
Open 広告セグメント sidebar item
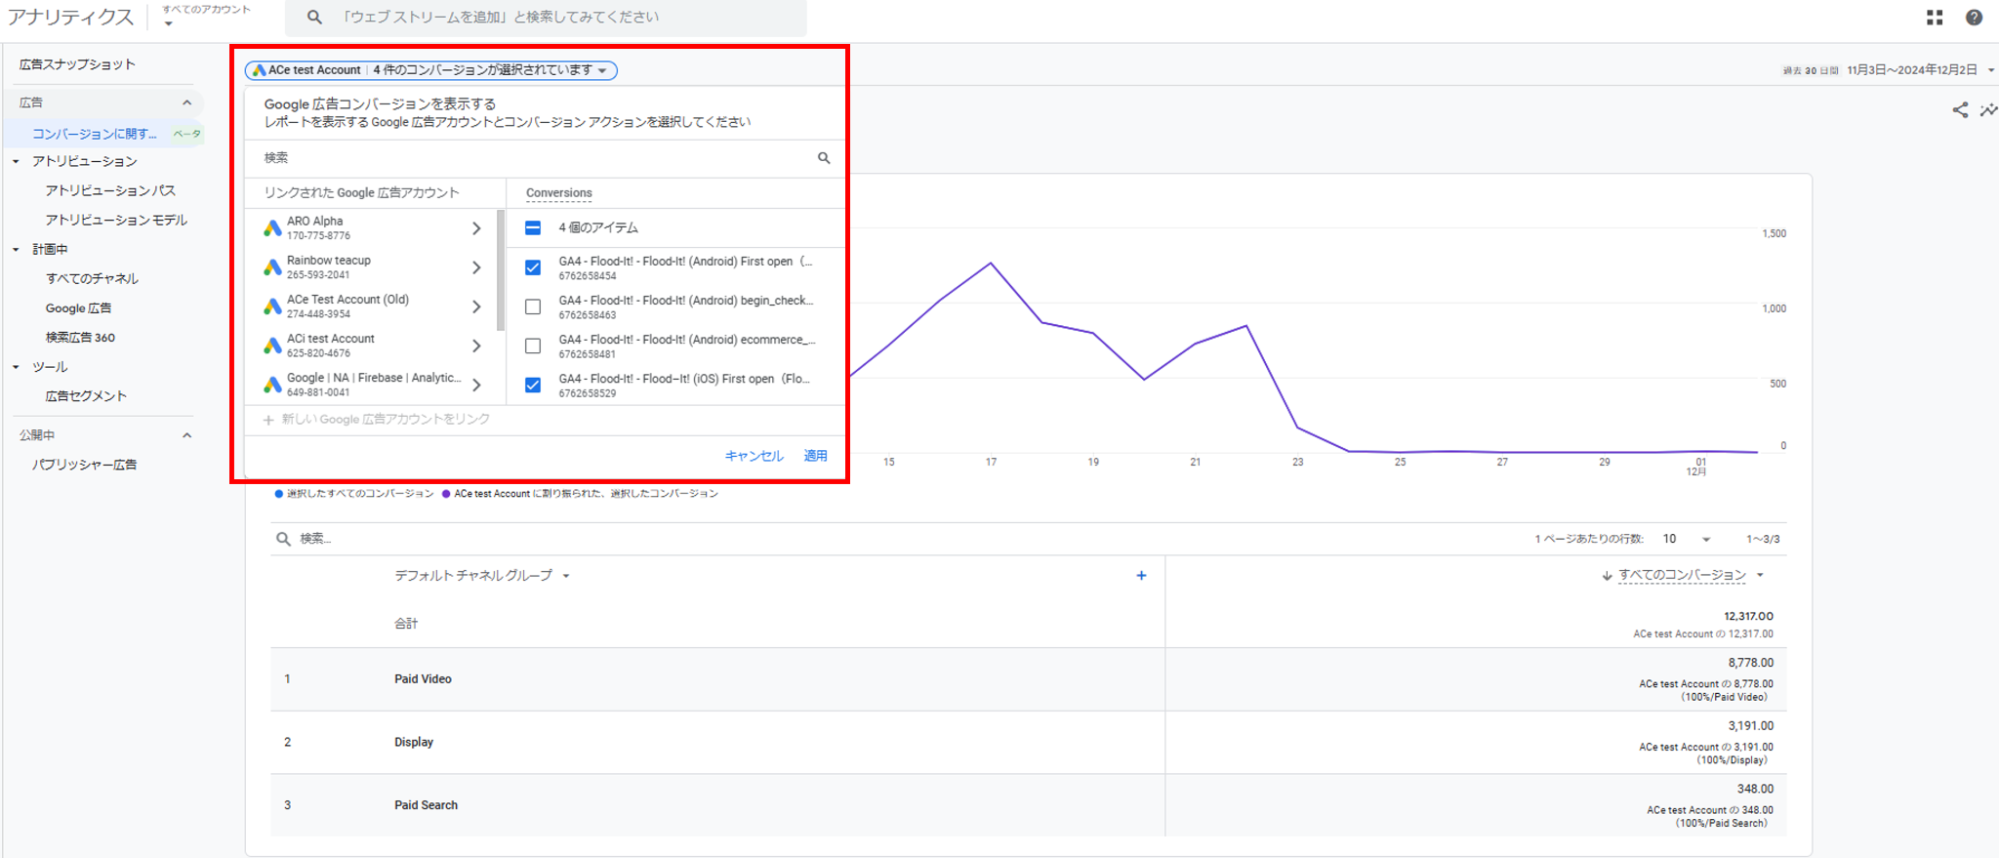click(x=86, y=396)
